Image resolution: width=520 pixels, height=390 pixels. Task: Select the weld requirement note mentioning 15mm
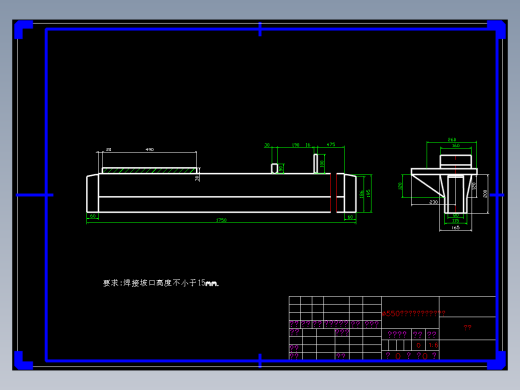[161, 283]
